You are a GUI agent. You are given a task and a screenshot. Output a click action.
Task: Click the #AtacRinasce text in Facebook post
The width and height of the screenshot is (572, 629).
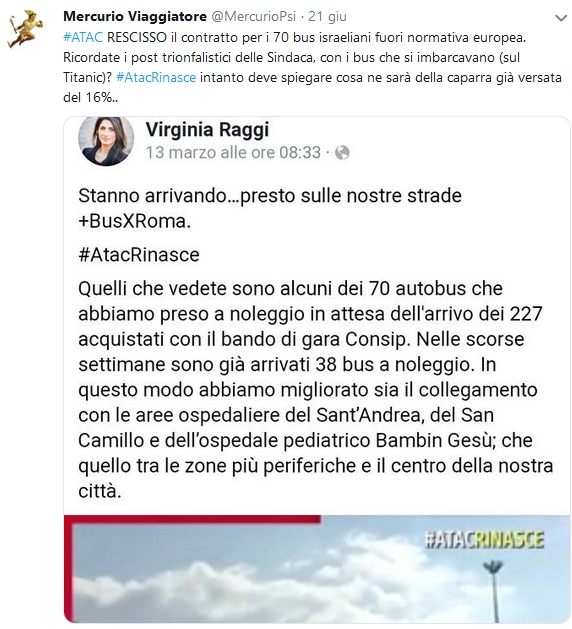click(139, 255)
